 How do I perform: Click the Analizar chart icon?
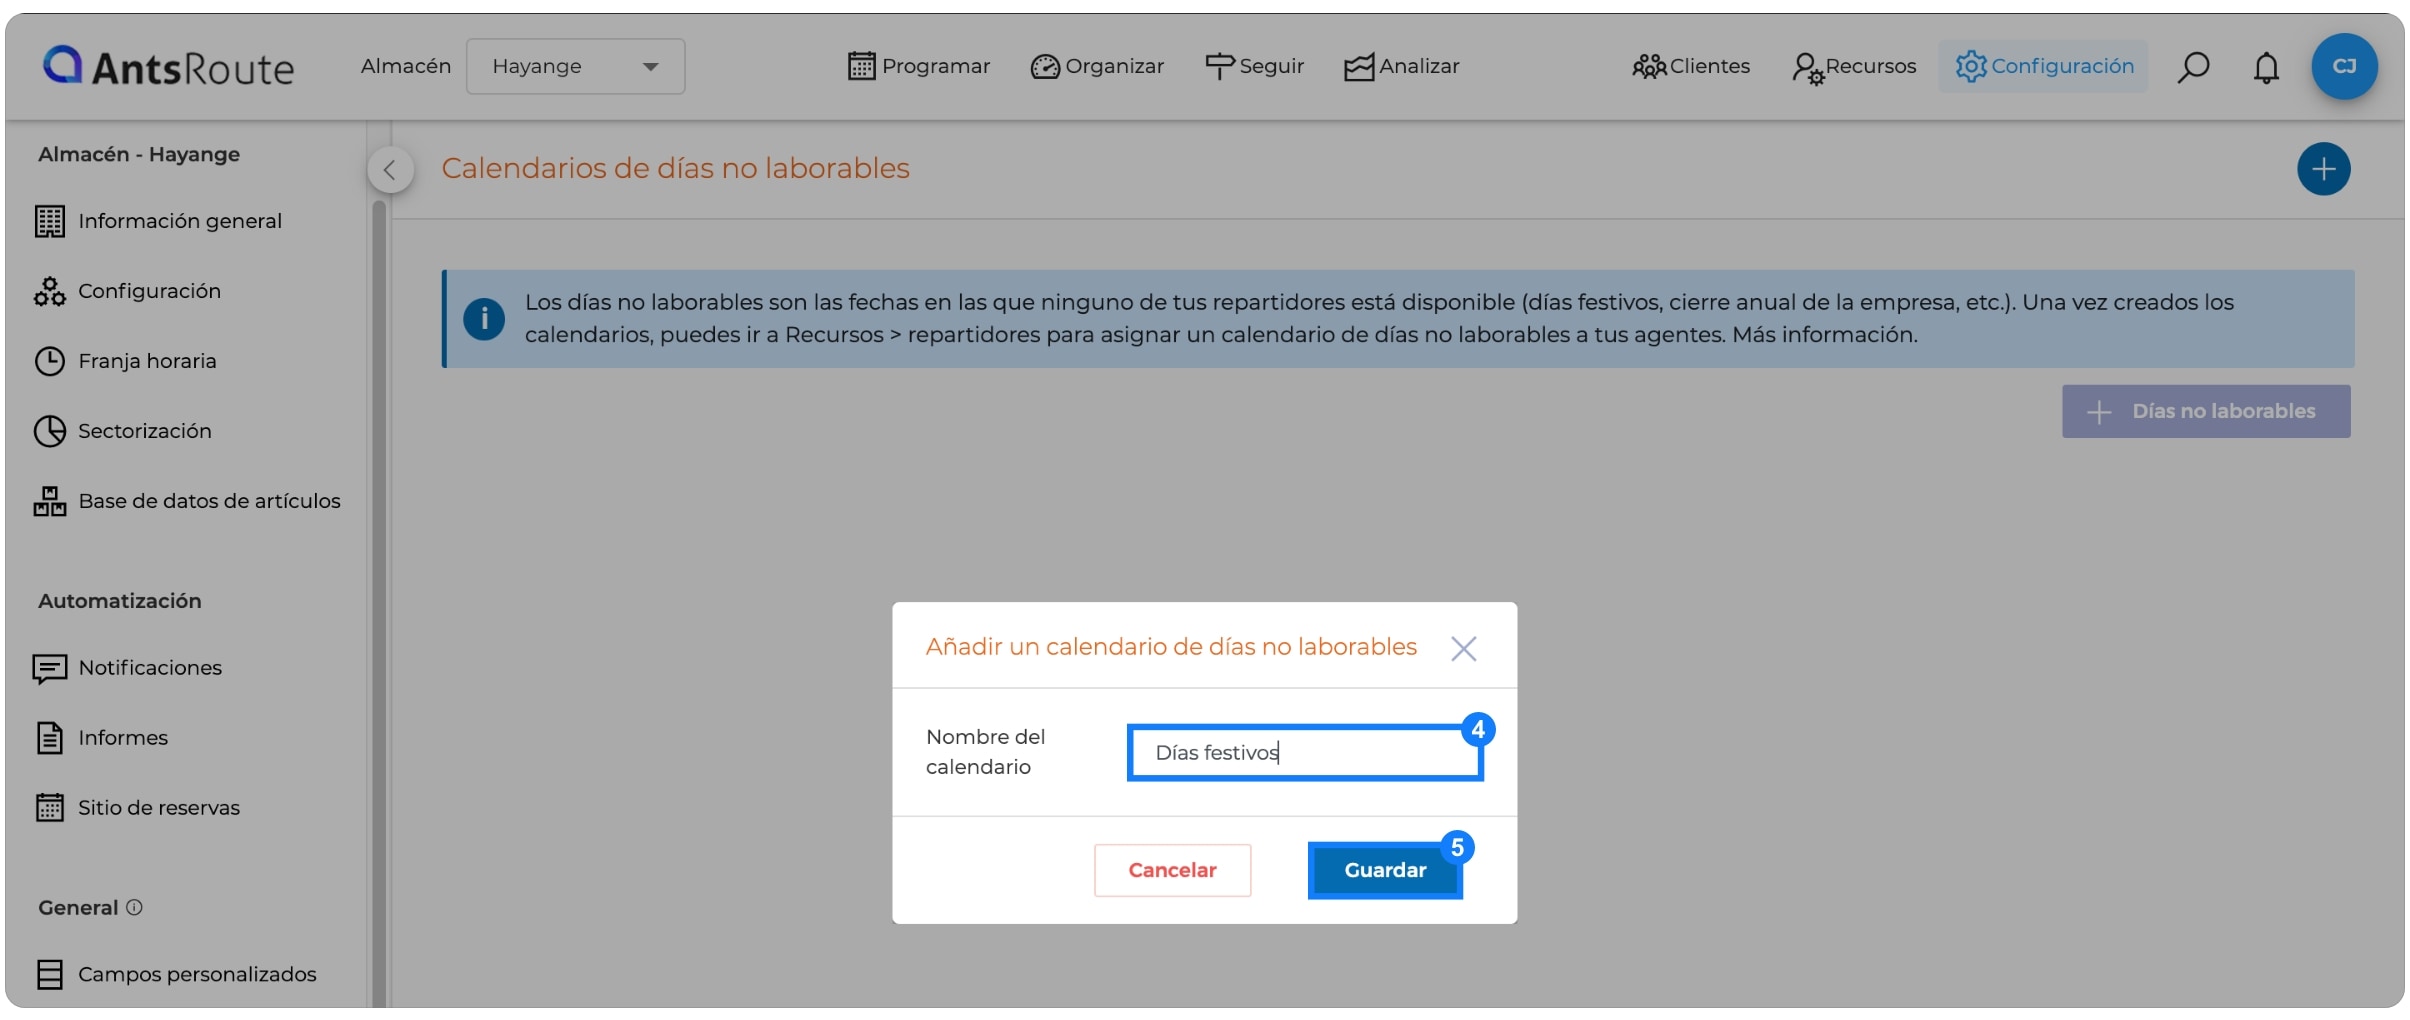1359,67
